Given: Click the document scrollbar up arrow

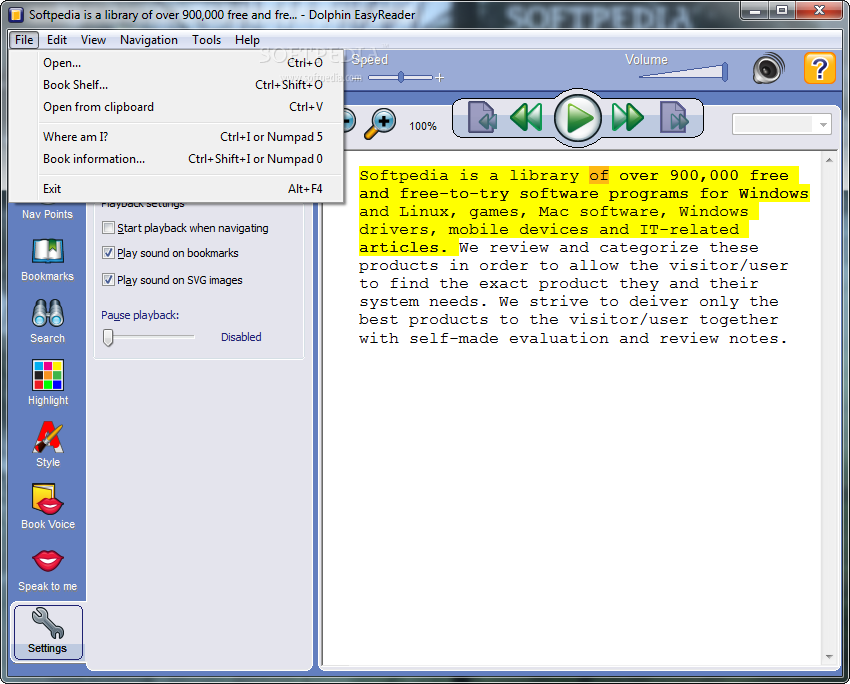Looking at the screenshot, I should tap(829, 160).
